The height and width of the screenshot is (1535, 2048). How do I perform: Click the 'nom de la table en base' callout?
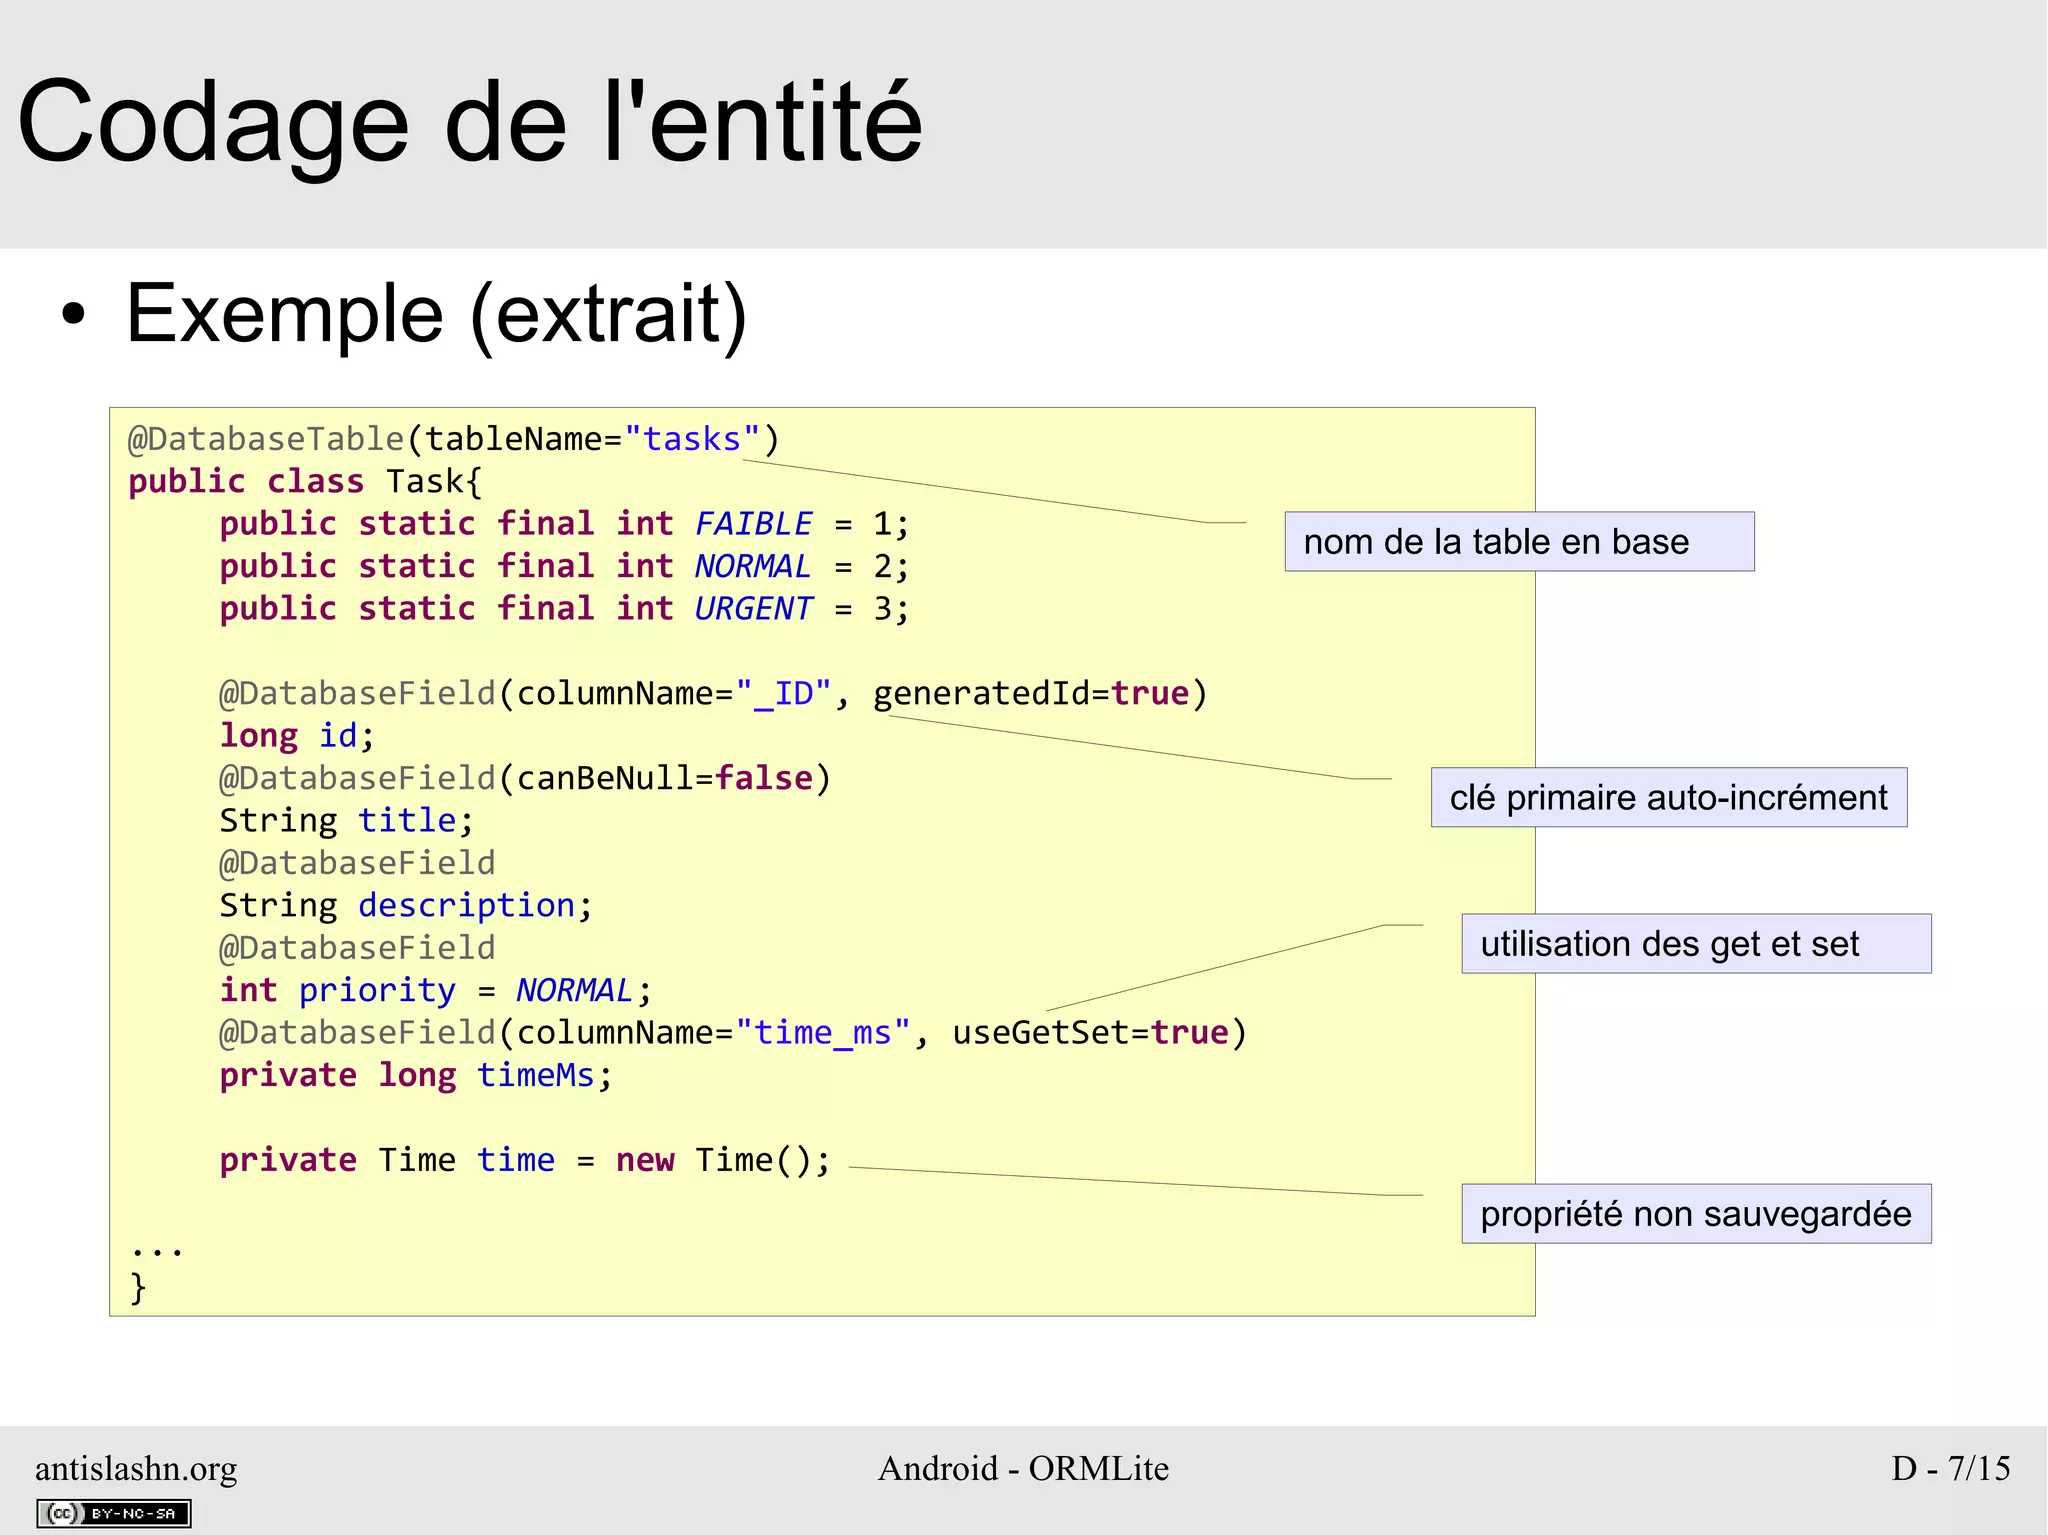(x=1519, y=542)
